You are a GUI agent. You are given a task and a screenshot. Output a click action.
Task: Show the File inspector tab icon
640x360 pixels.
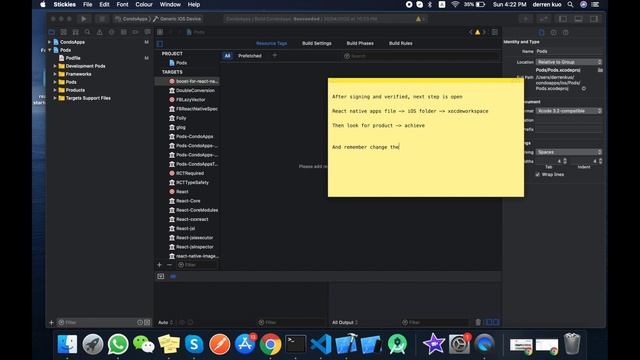[541, 32]
